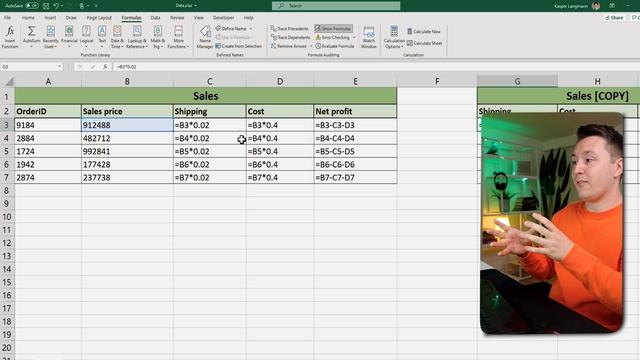Select row 10 header
Viewport: 640px width, 360px height.
coord(7,217)
